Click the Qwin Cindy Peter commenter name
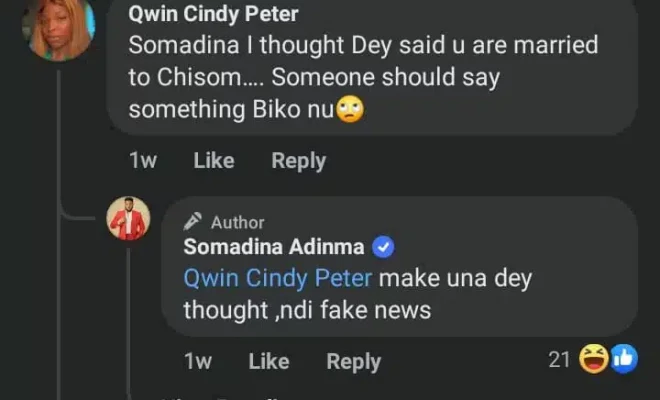 point(214,14)
